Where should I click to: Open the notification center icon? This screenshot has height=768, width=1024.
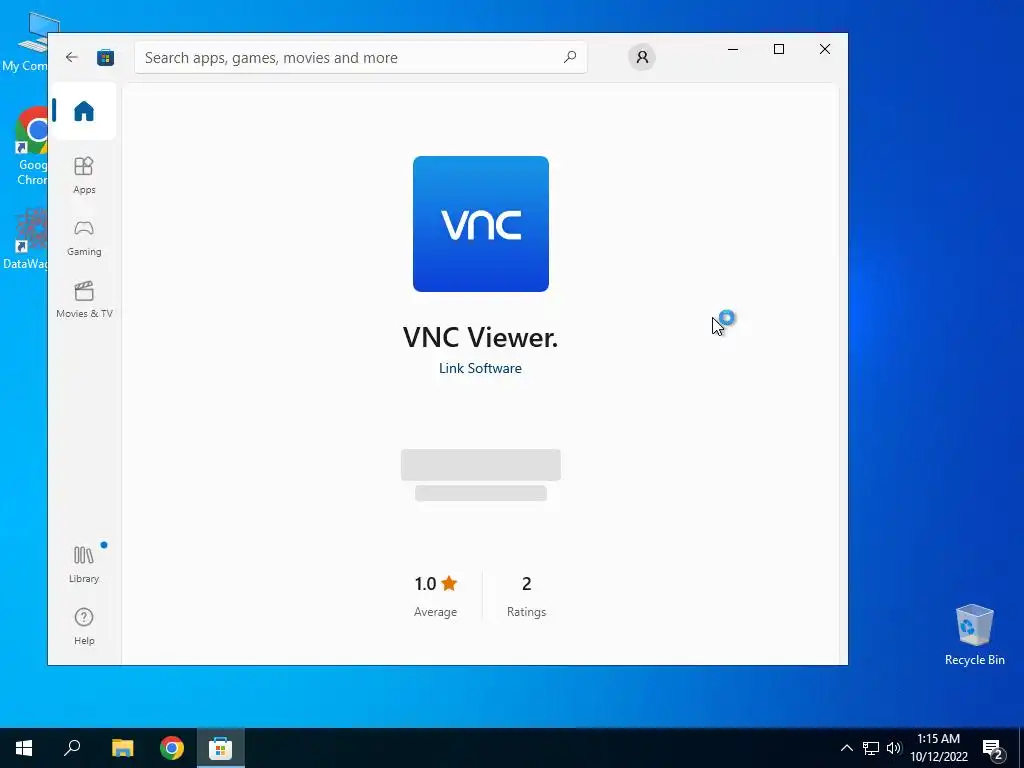pos(993,749)
